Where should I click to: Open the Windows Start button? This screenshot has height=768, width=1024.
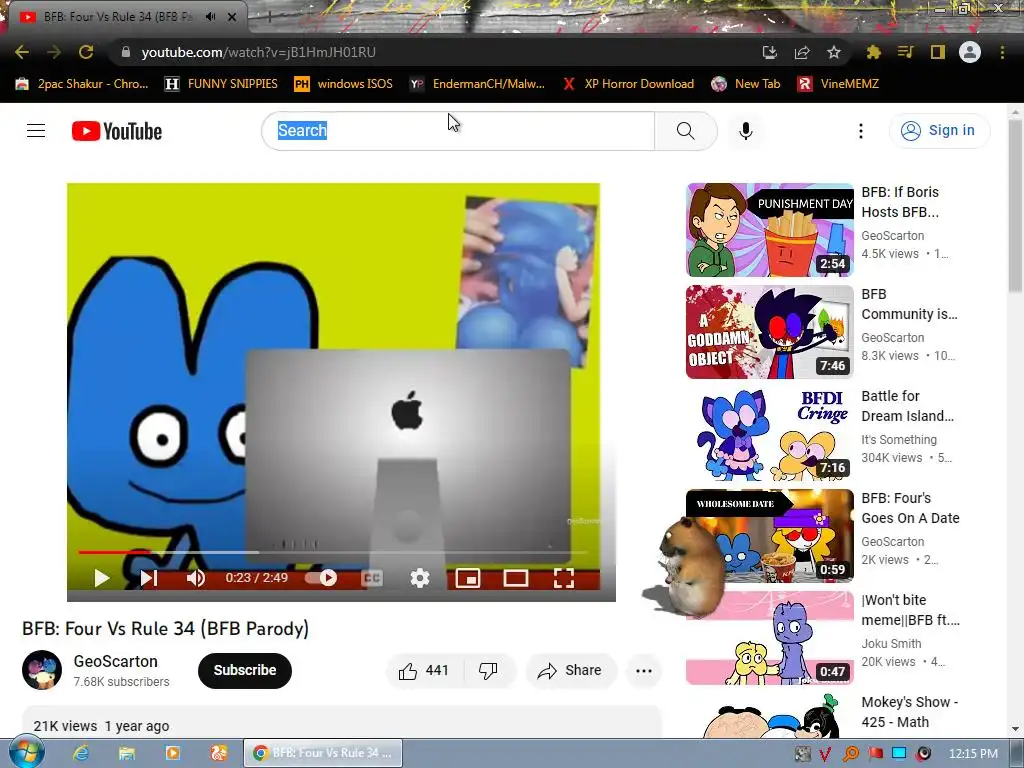[x=26, y=753]
